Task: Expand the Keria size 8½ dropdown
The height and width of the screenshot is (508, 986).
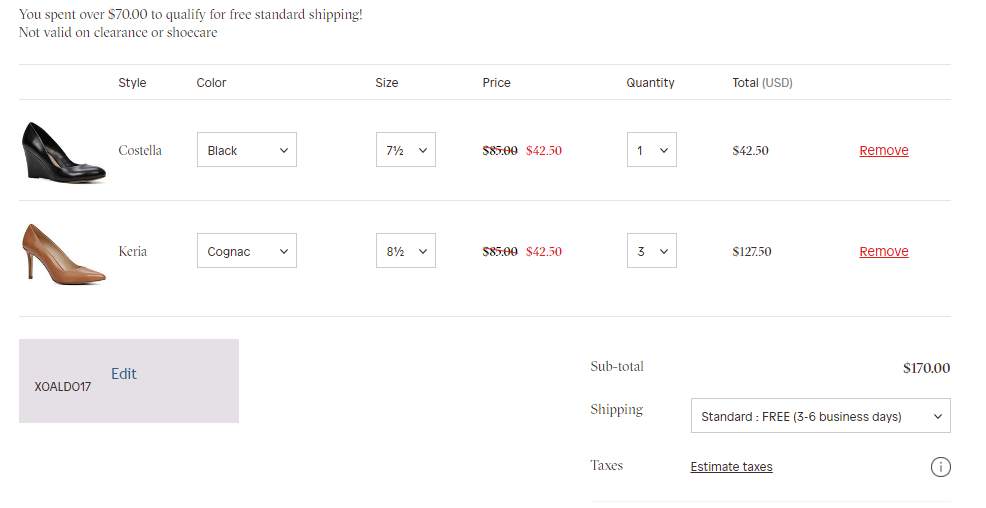Action: (x=406, y=251)
